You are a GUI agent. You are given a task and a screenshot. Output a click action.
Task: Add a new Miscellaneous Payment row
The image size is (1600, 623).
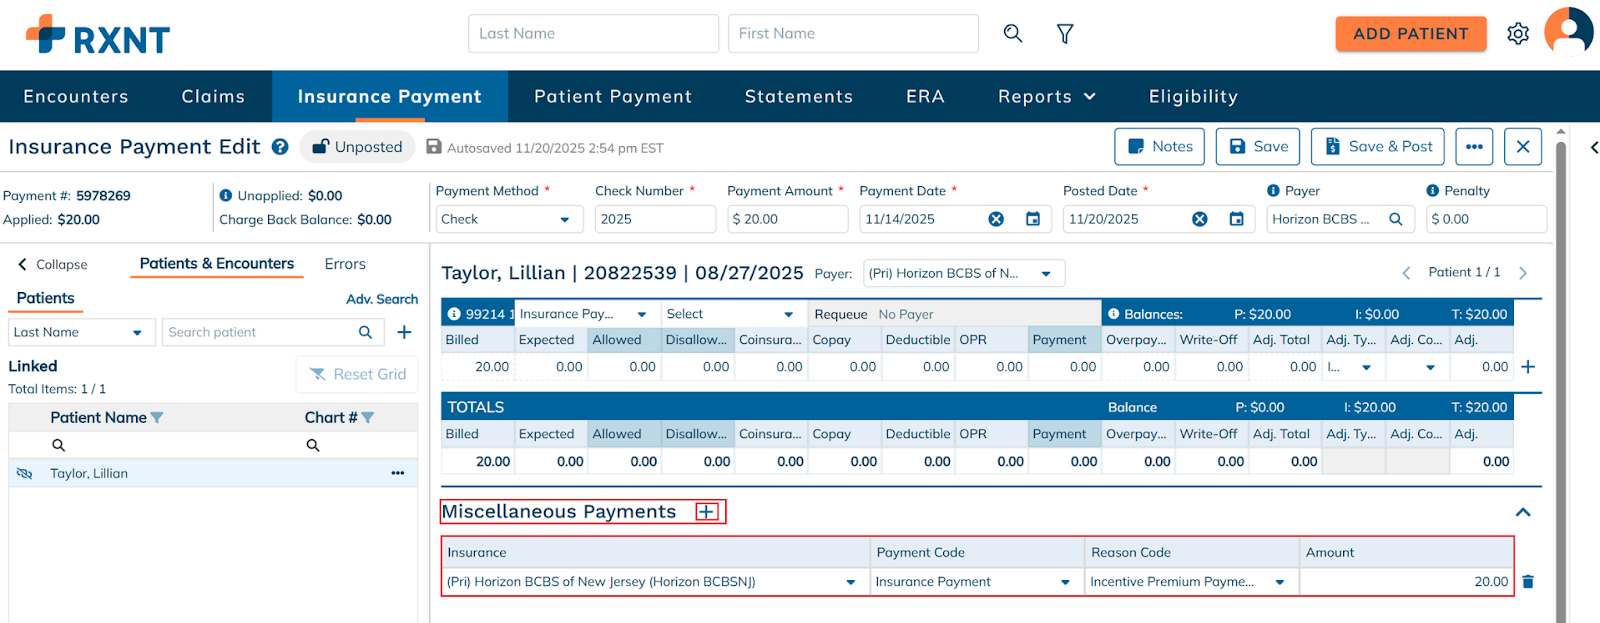tap(706, 512)
